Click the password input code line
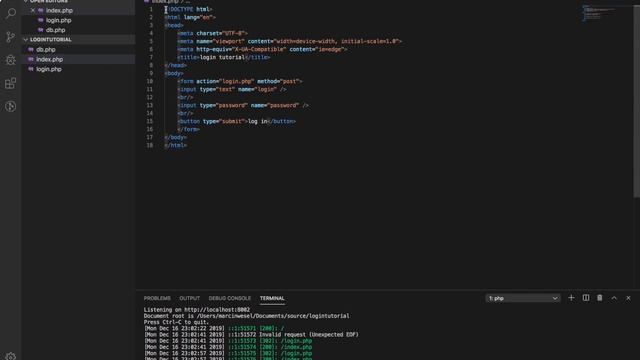This screenshot has width=640, height=360. (243, 105)
